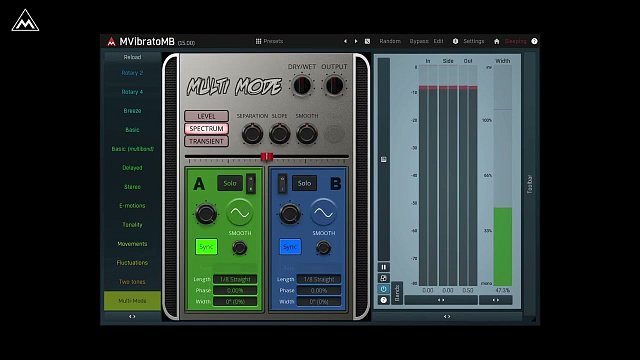Click the popup window icon below pause
This screenshot has height=360, width=640.
coord(384,278)
